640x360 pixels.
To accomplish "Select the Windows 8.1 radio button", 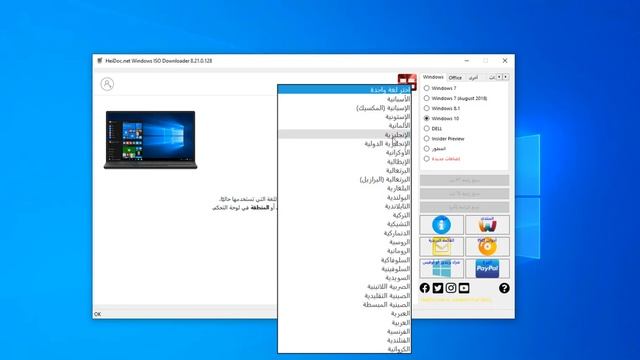I will click(427, 108).
